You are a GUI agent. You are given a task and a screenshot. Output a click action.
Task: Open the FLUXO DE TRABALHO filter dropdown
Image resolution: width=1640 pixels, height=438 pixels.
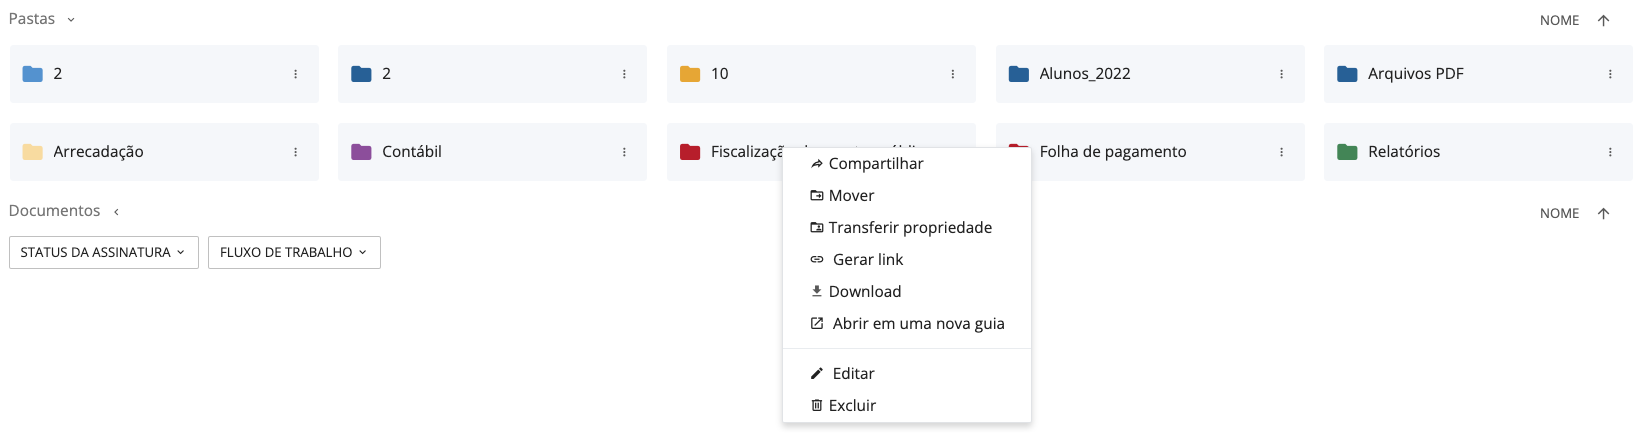coord(294,252)
